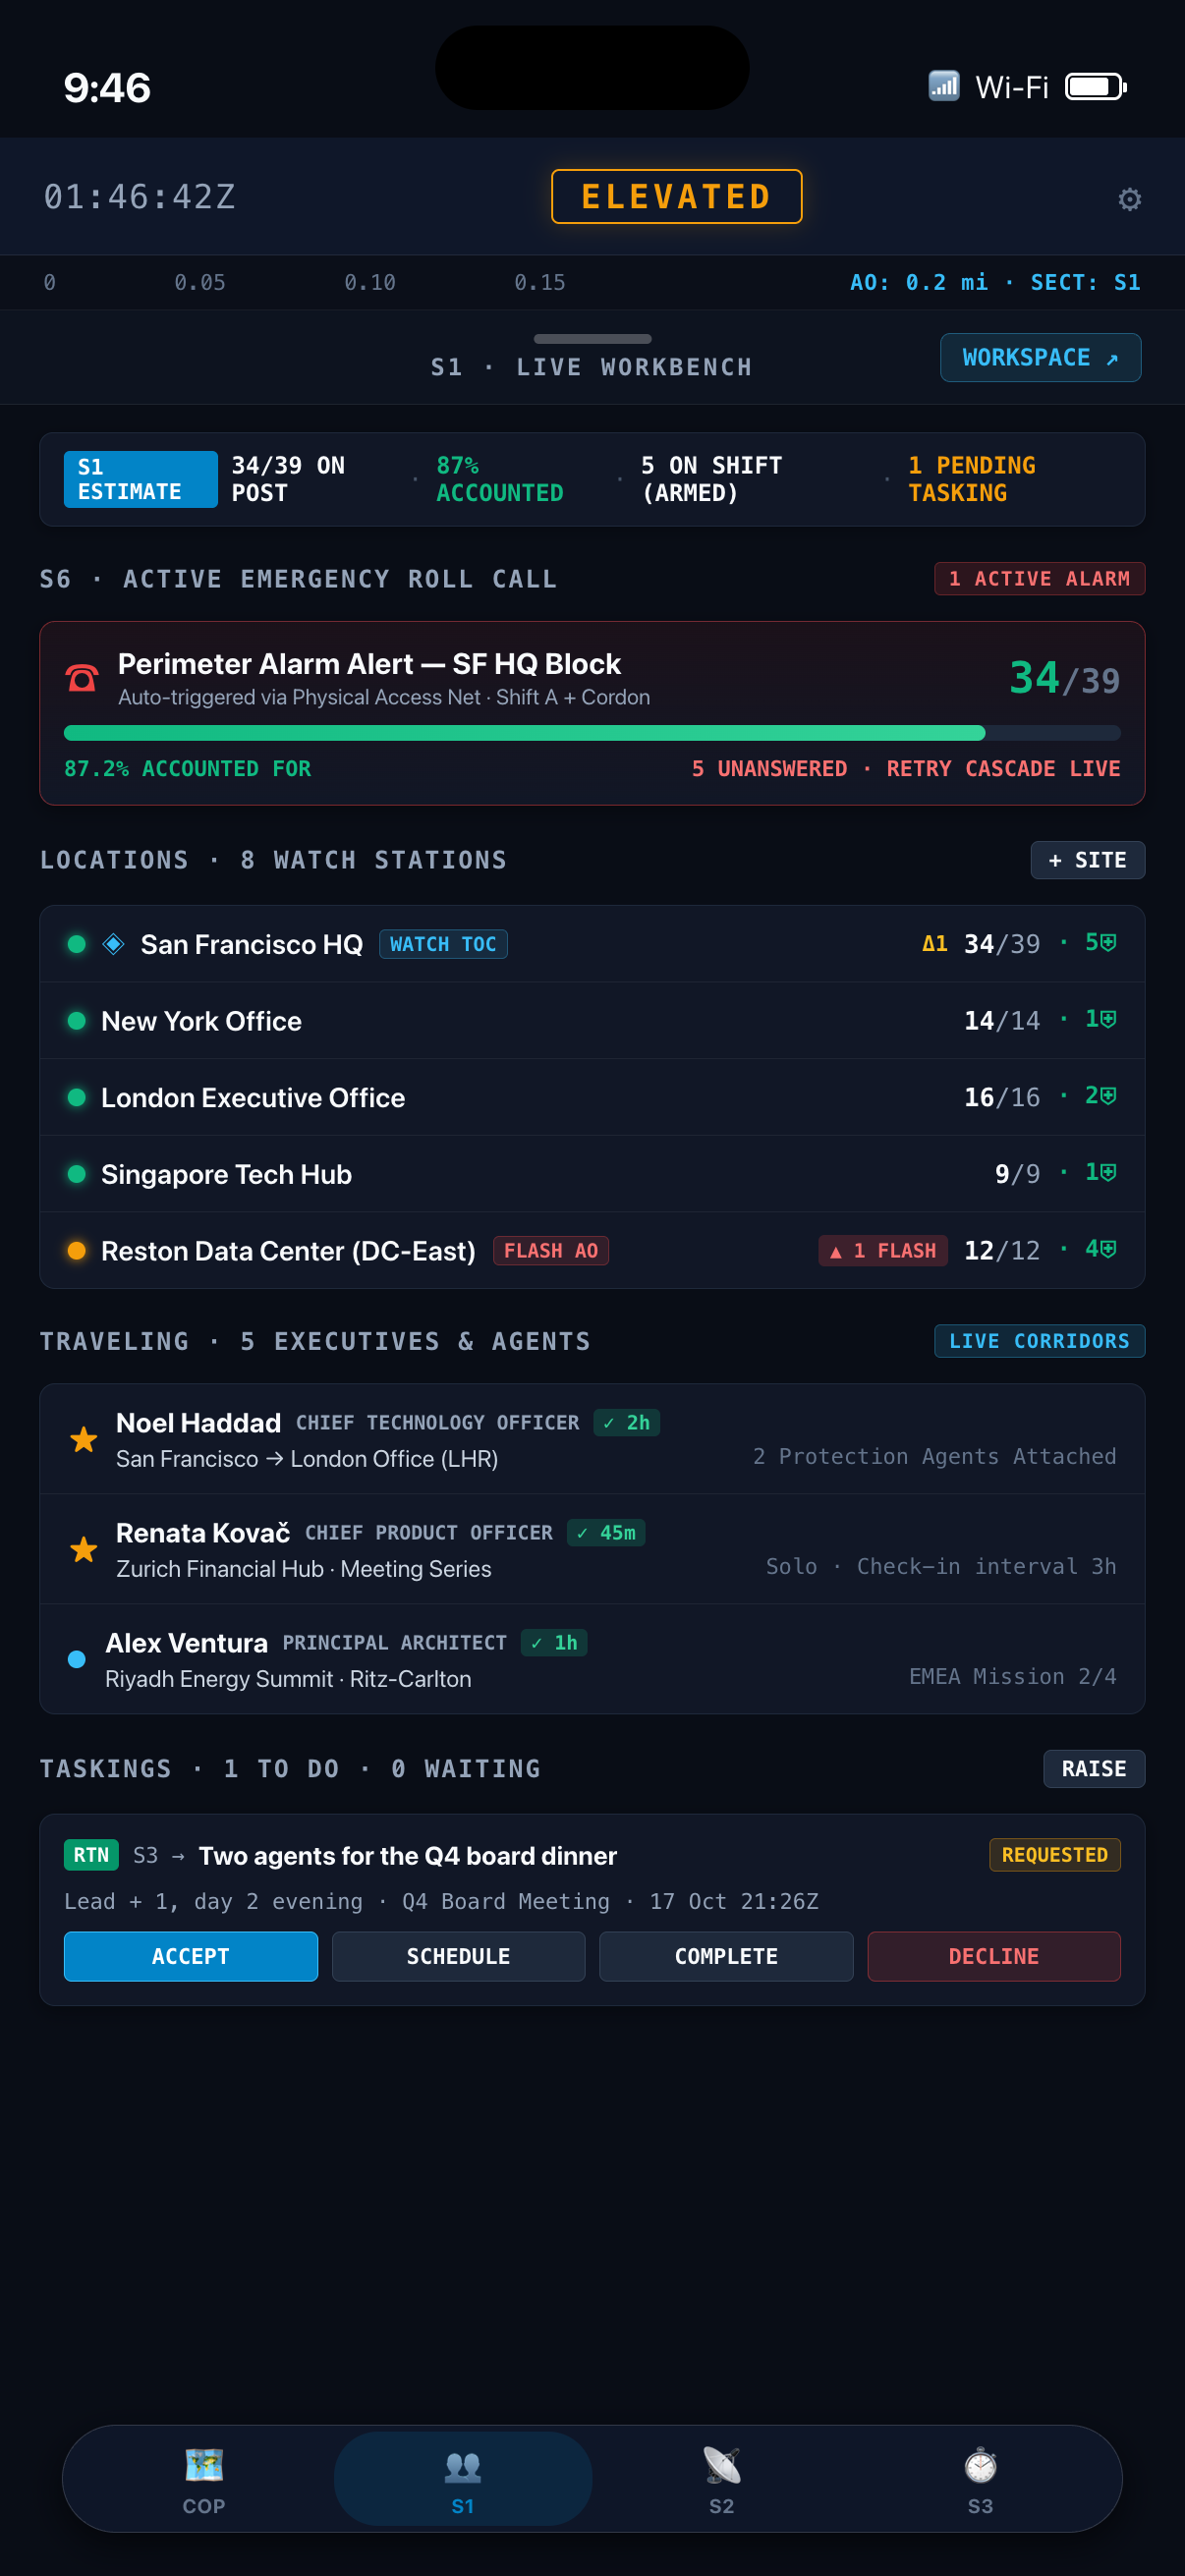Raise a new tasking

click(1094, 1768)
